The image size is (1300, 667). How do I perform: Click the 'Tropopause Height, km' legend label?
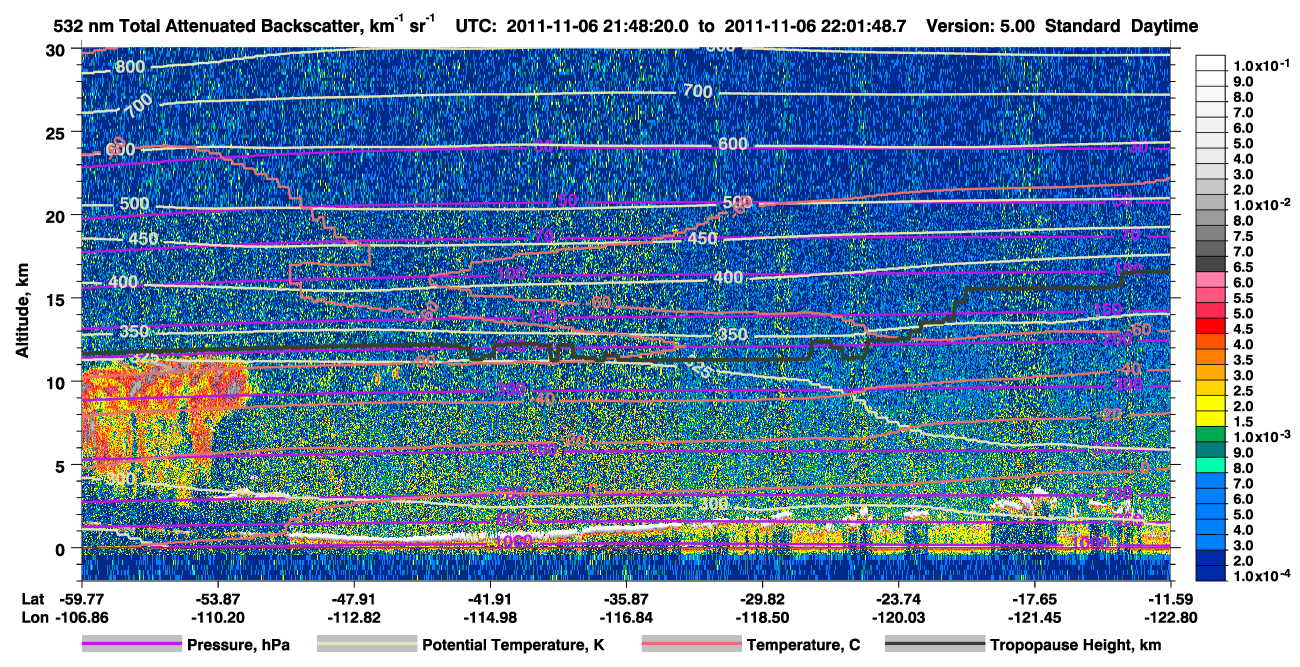(1076, 645)
